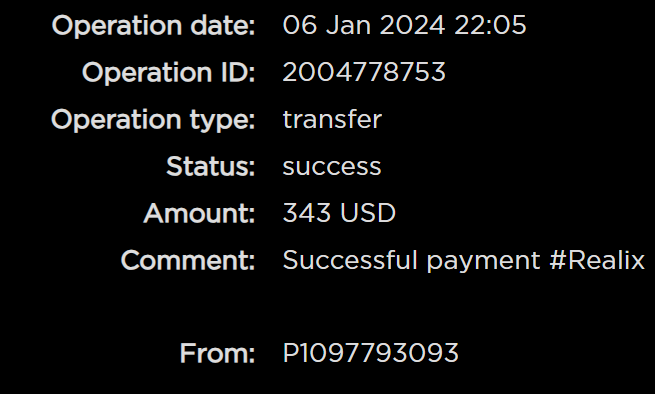Select the date value 06 Jan 2024 22:05
The height and width of the screenshot is (394, 655).
coord(404,25)
